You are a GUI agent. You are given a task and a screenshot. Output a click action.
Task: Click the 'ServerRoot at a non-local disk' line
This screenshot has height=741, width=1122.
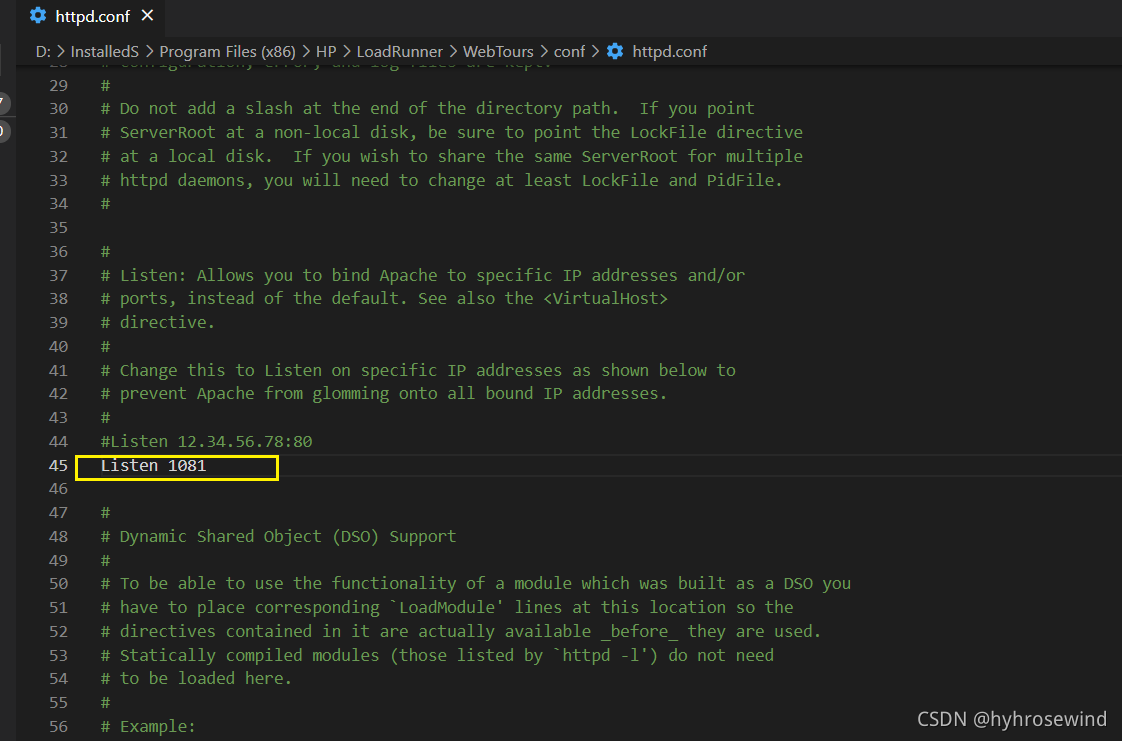click(x=452, y=132)
